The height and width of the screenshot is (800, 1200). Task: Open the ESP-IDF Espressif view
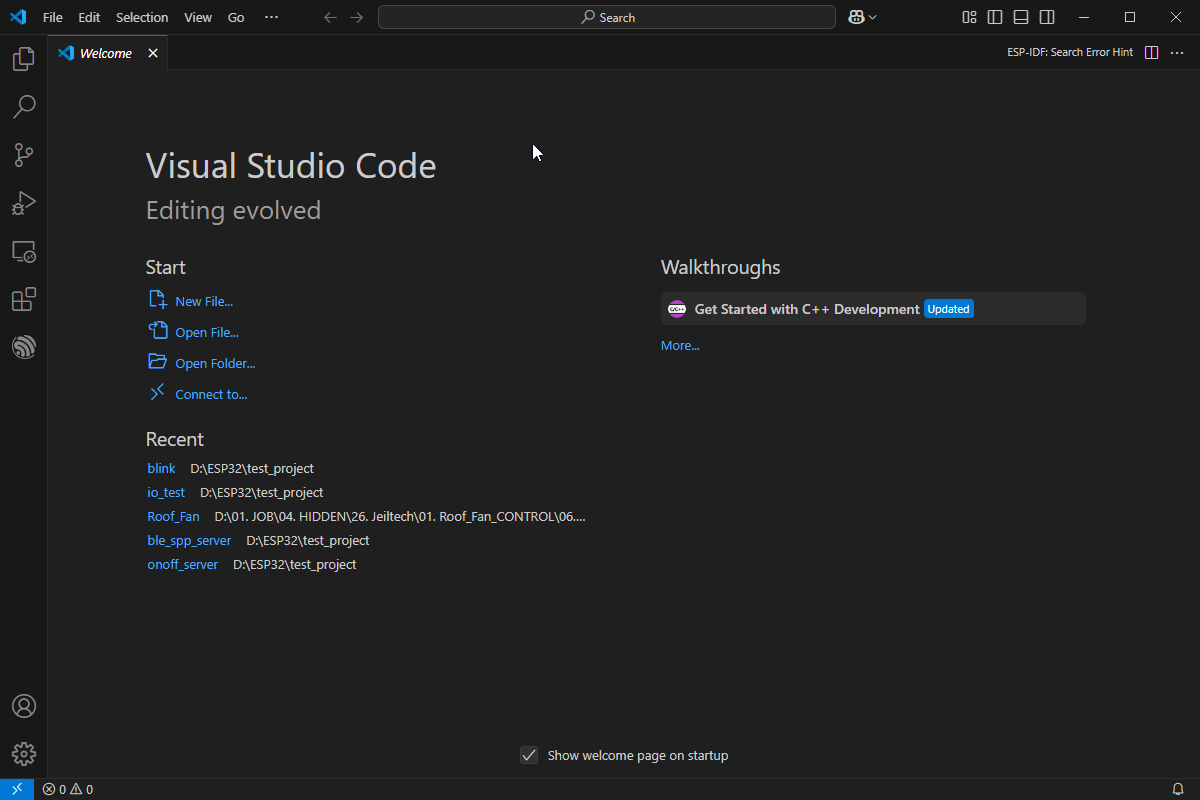[x=23, y=347]
